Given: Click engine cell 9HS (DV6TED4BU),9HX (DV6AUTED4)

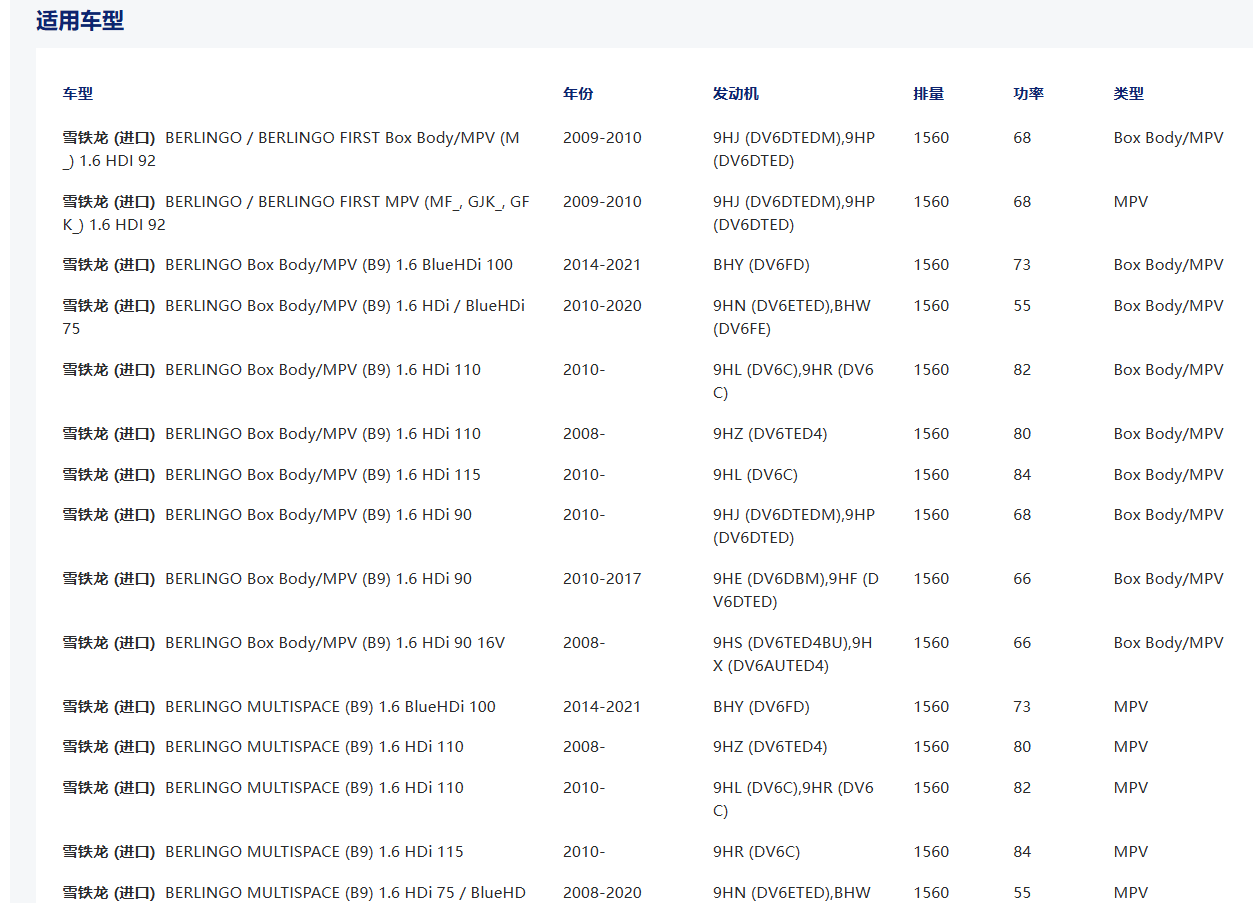Looking at the screenshot, I should pyautogui.click(x=792, y=654).
